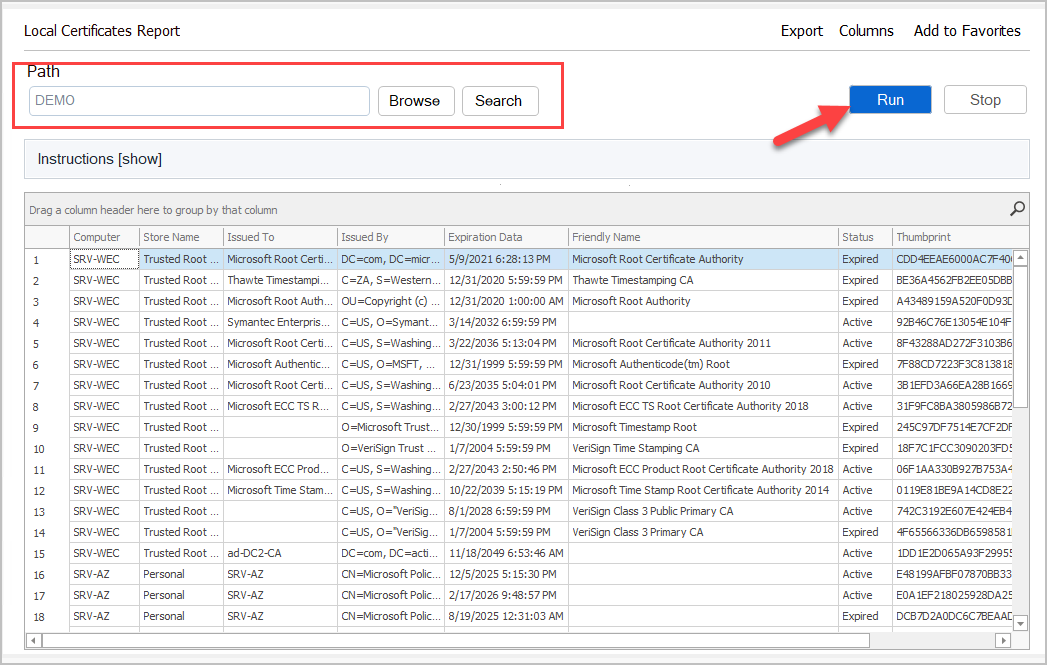Expand the Instructions [show] section
The height and width of the screenshot is (665, 1047).
tap(100, 159)
